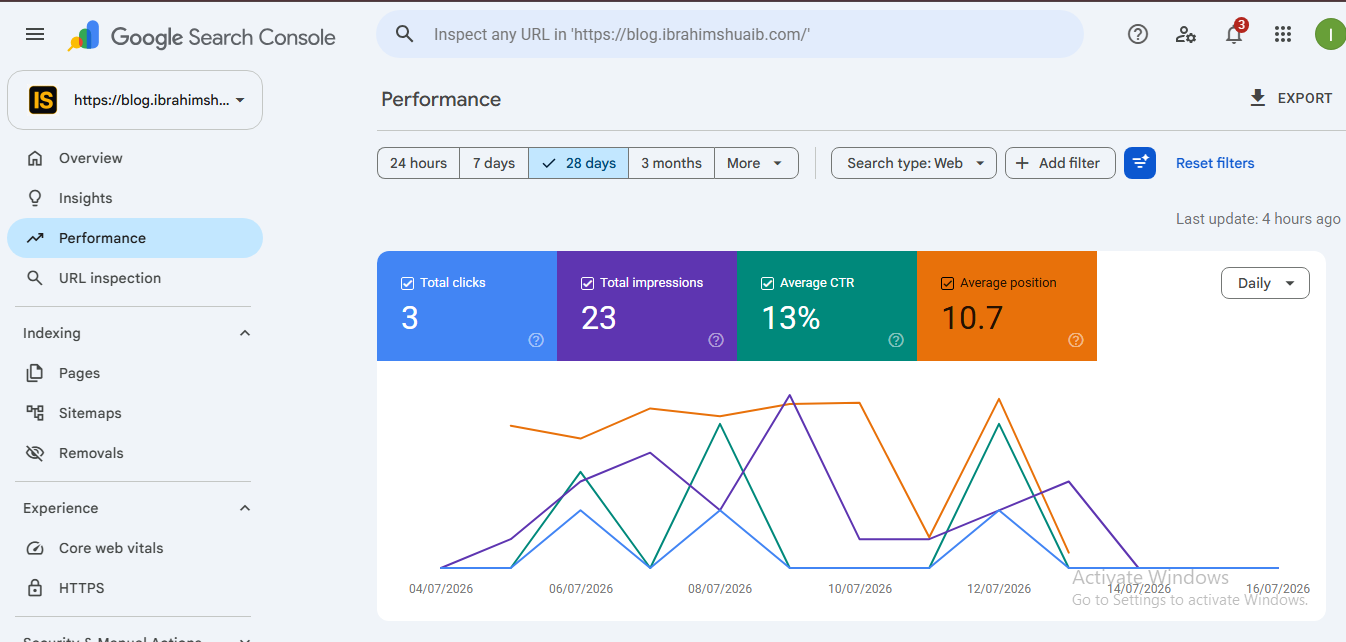
Task: Collapse the Experience section
Action: (245, 508)
